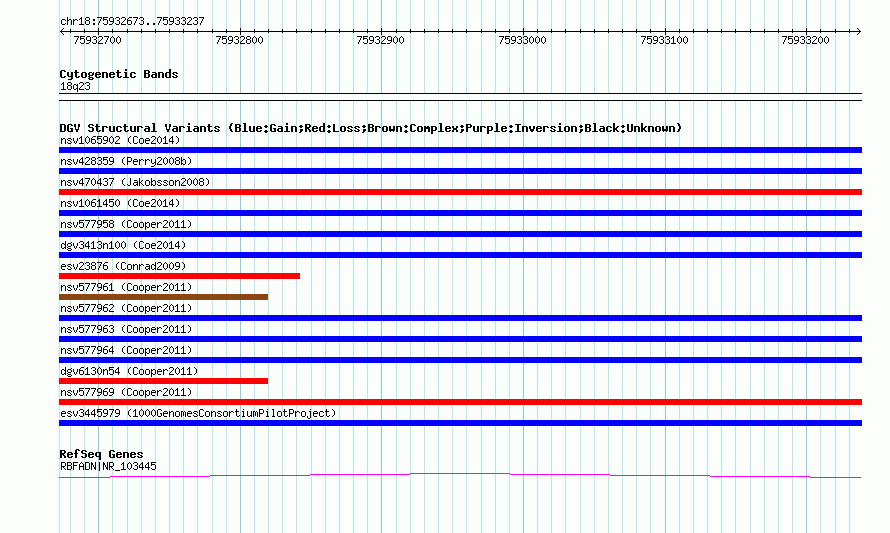
Task: Click the nsv1065902 (Coe2014) label
Action: click(120, 140)
